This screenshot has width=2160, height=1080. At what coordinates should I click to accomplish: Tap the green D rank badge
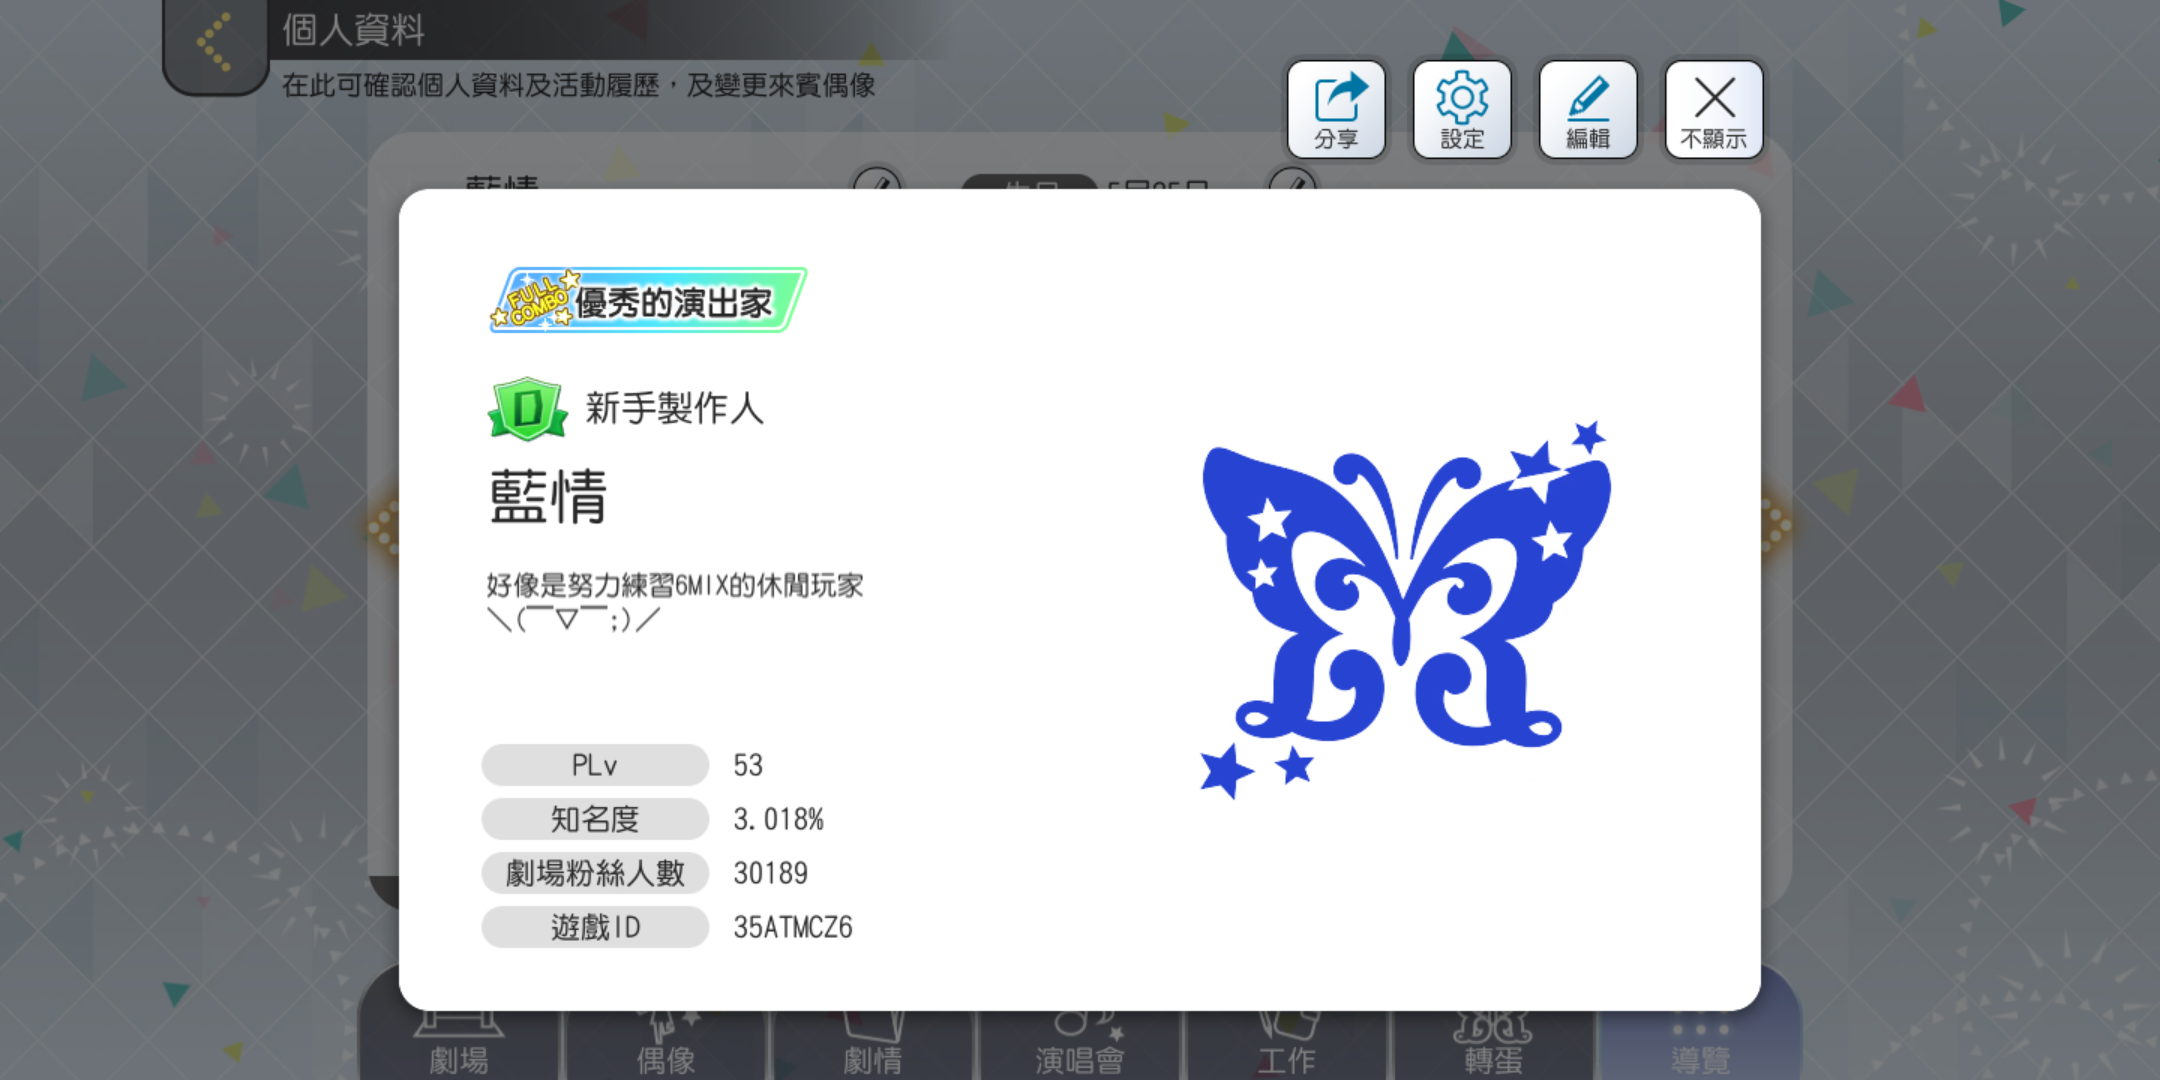527,408
